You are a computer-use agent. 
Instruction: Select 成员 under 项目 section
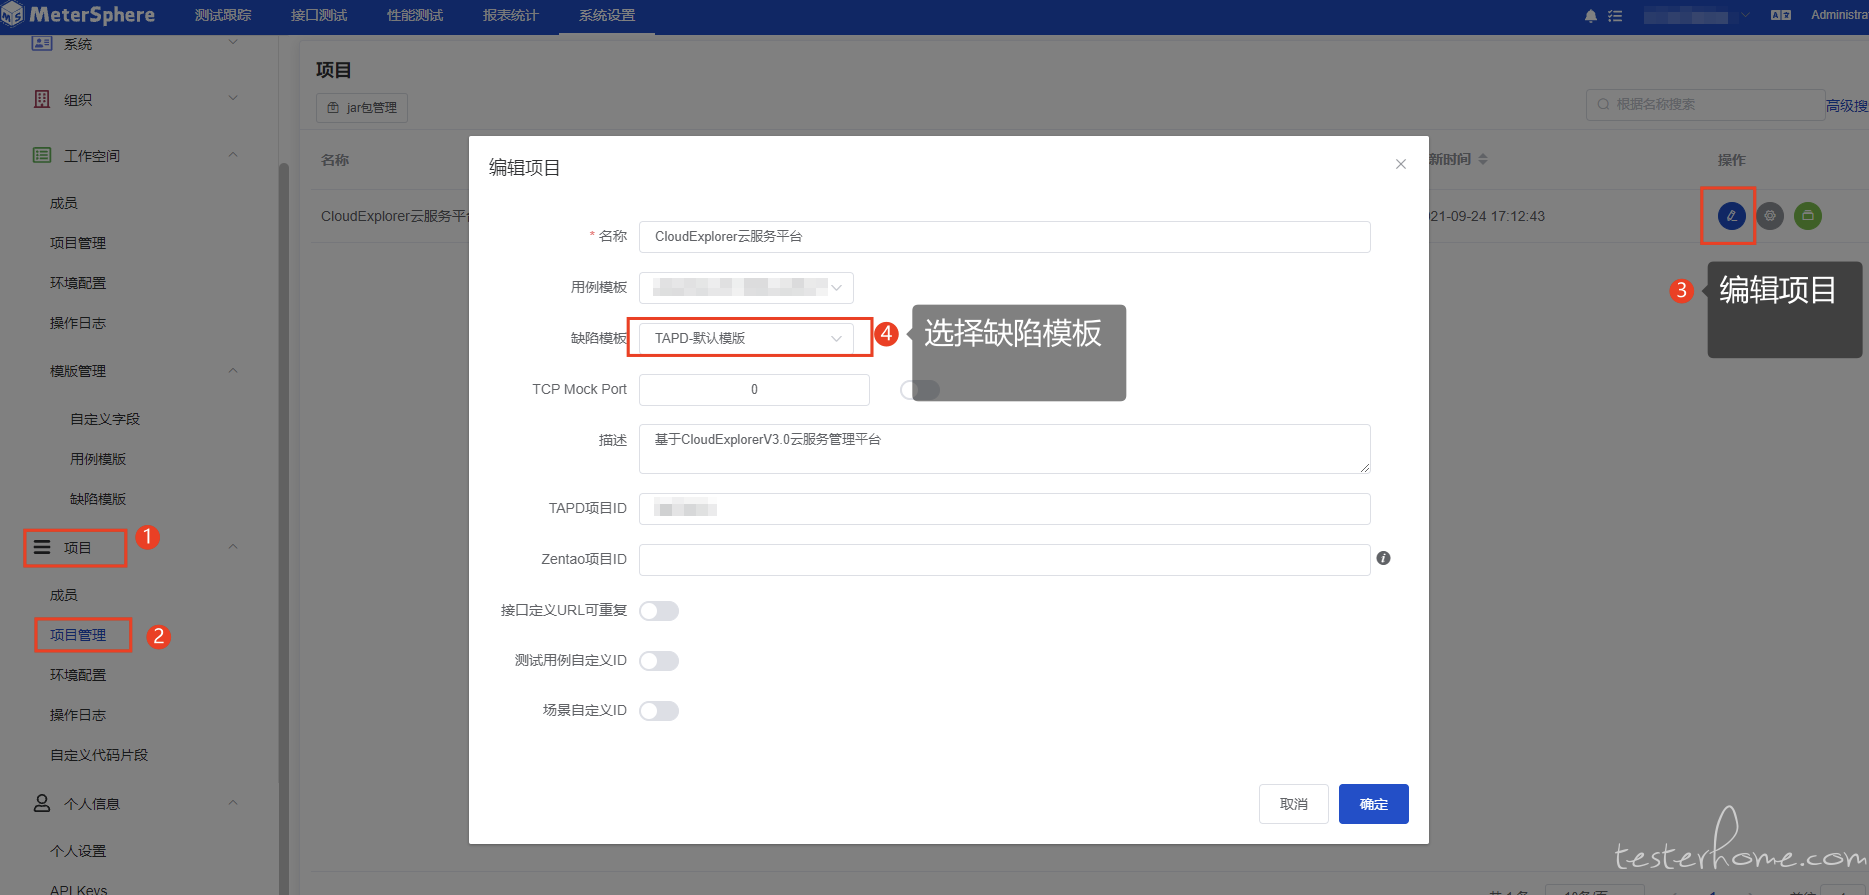64,595
